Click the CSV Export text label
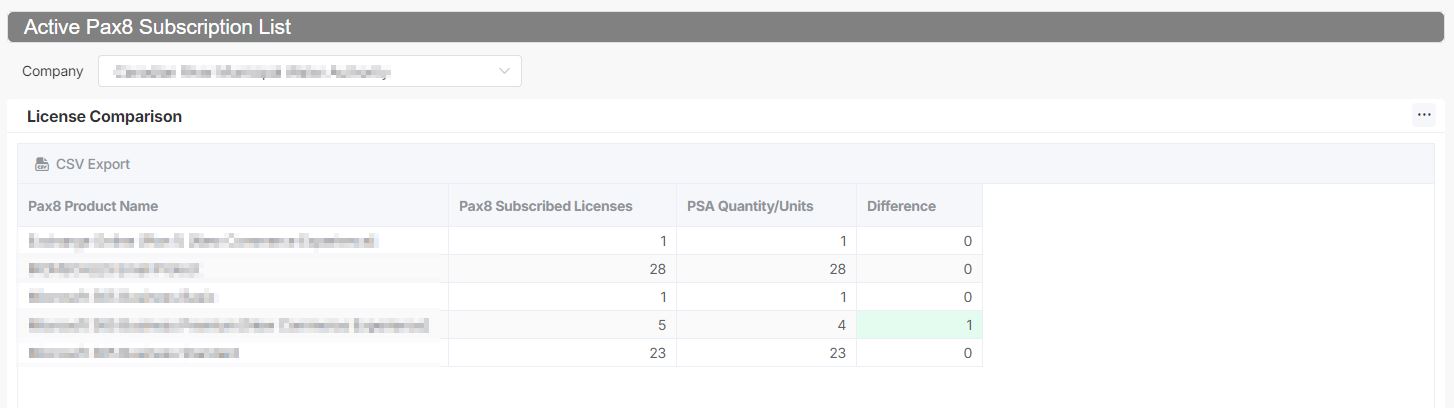Screen dimensions: 1454x408 93,164
